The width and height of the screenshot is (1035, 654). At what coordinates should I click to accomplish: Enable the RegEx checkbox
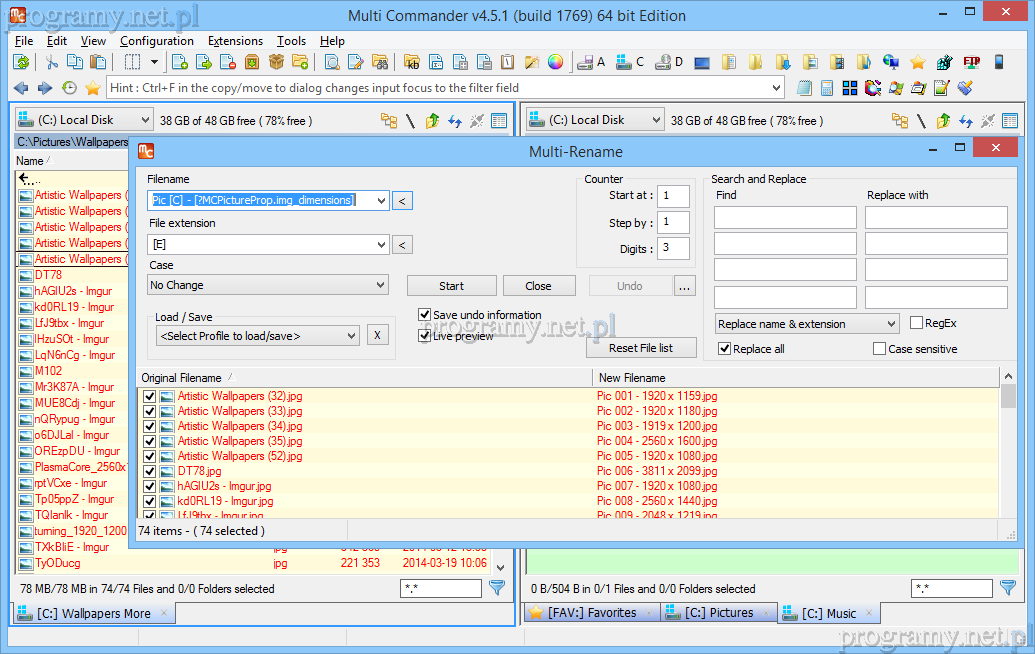[917, 323]
